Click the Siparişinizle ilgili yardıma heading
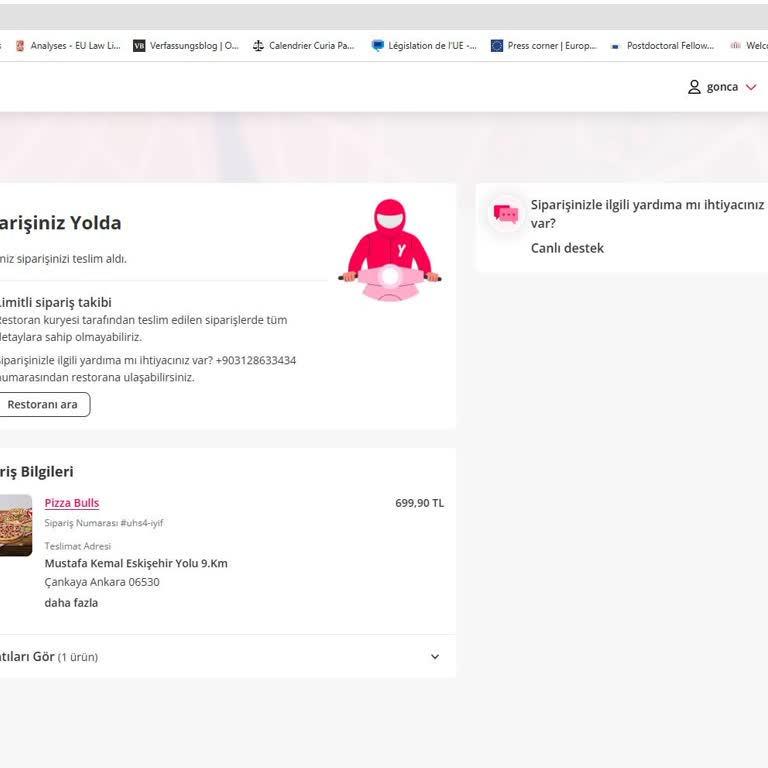 pyautogui.click(x=647, y=214)
